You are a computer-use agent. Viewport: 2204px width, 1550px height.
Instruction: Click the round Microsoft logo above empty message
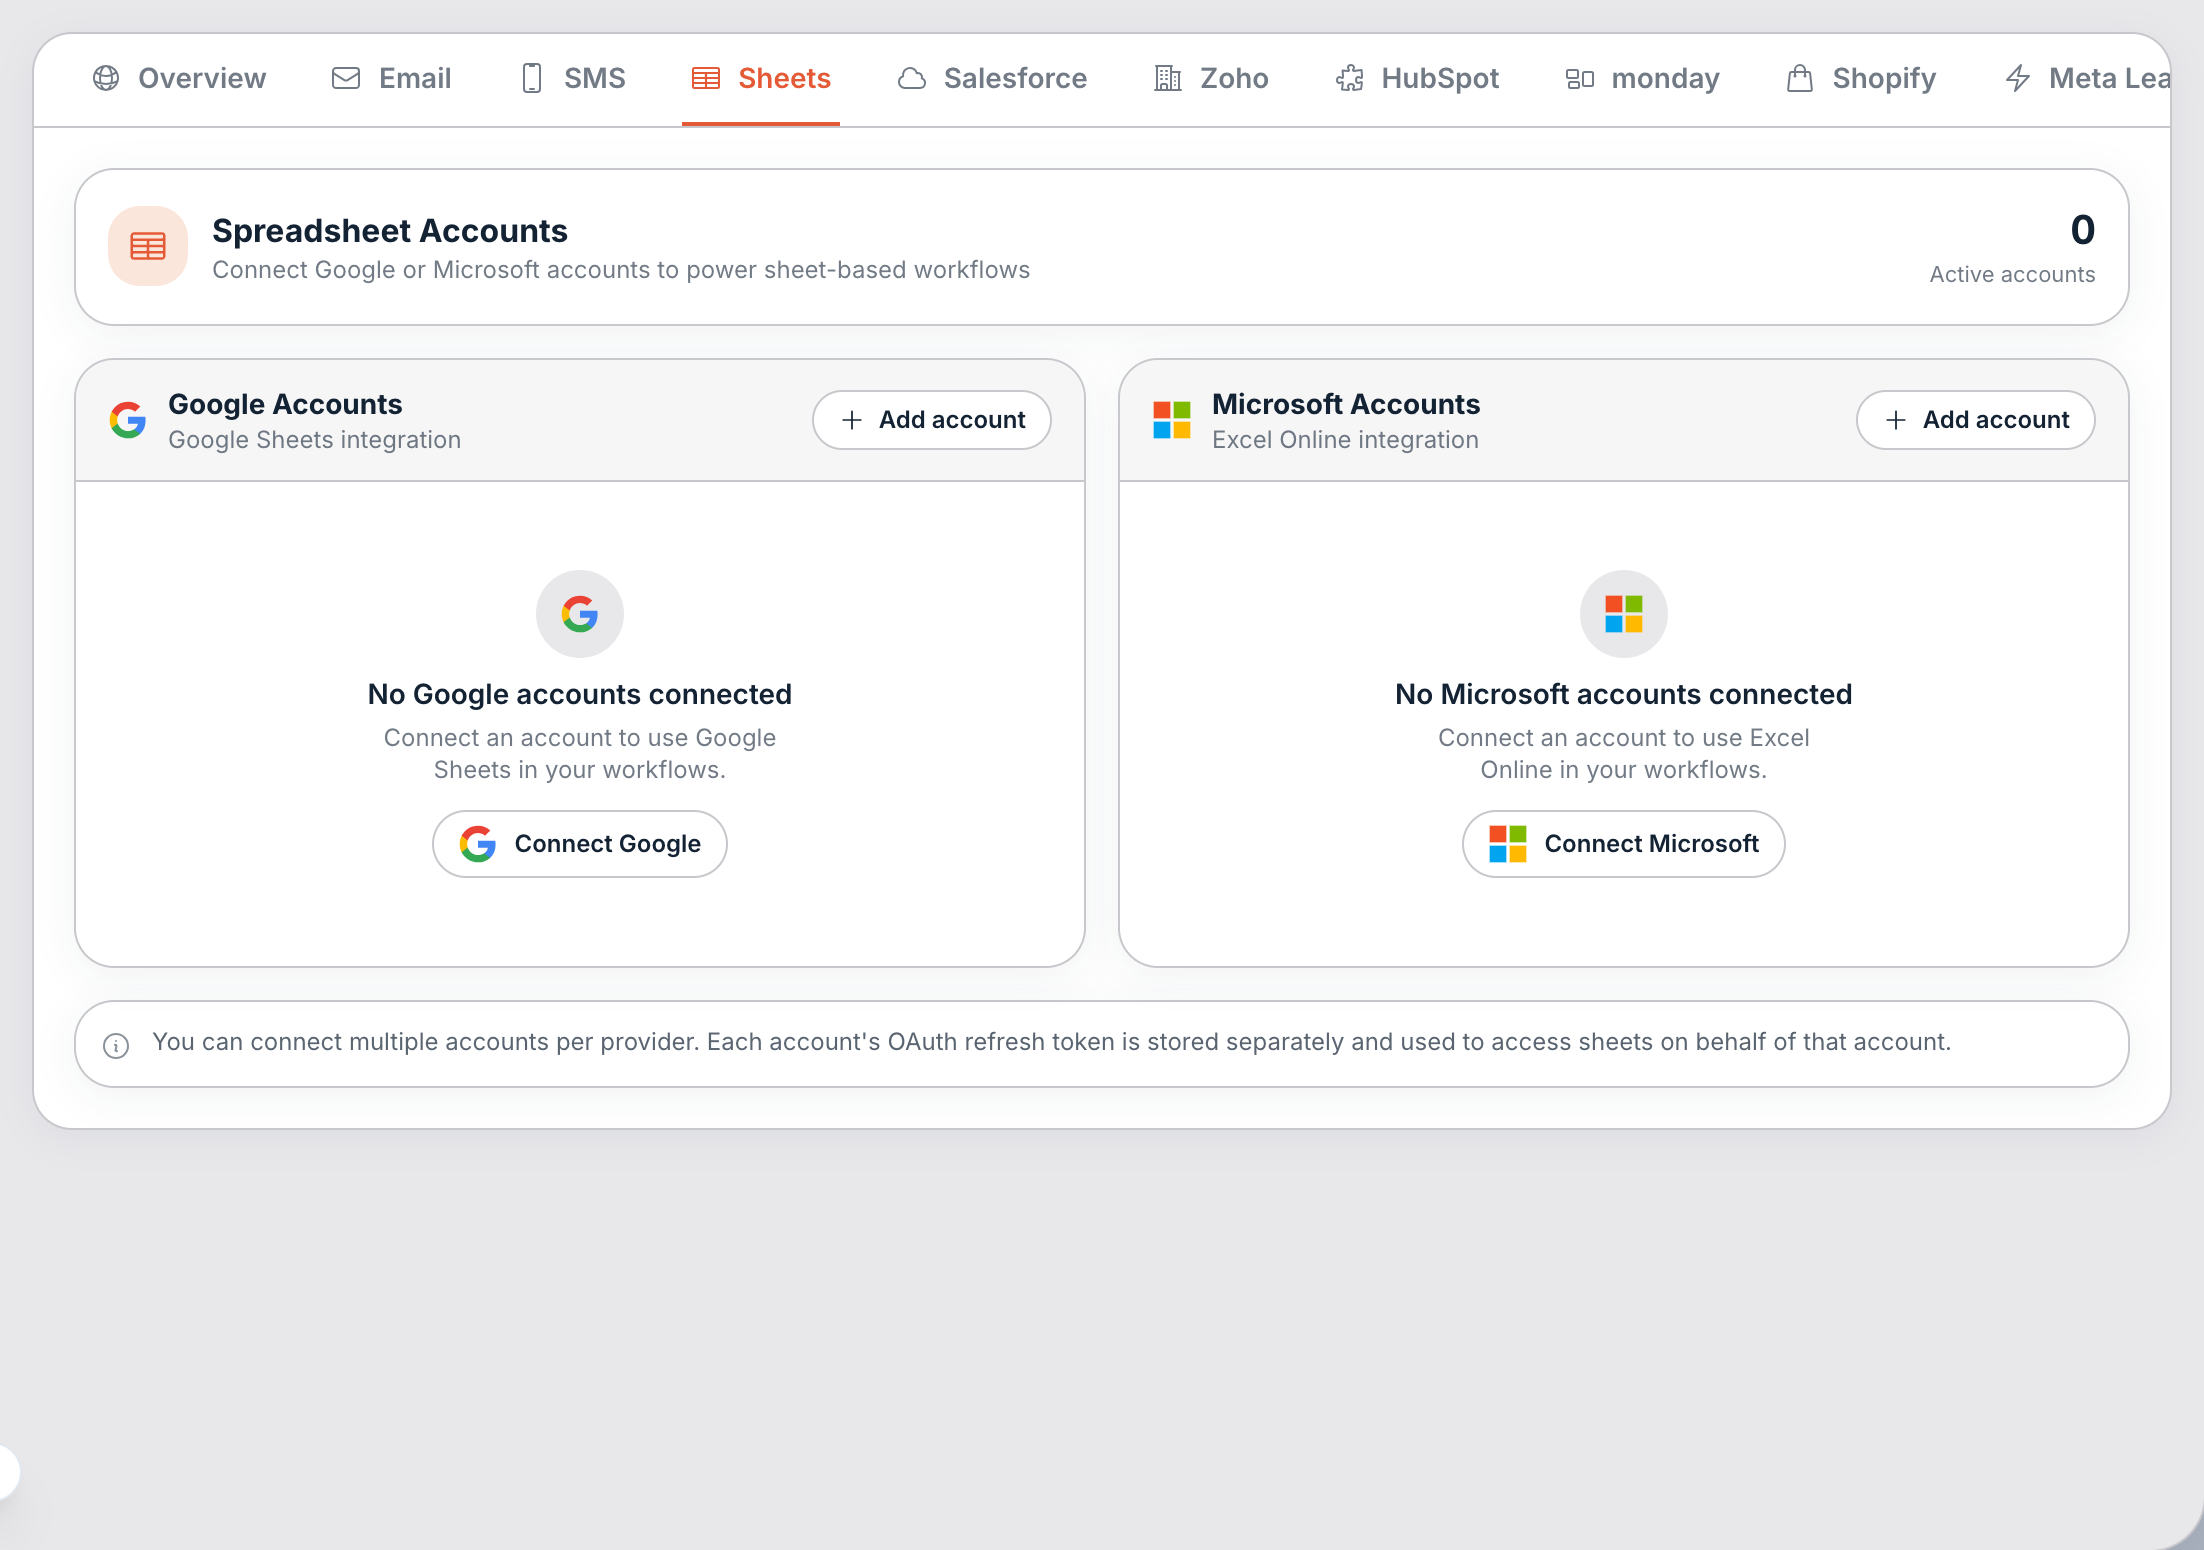1624,614
